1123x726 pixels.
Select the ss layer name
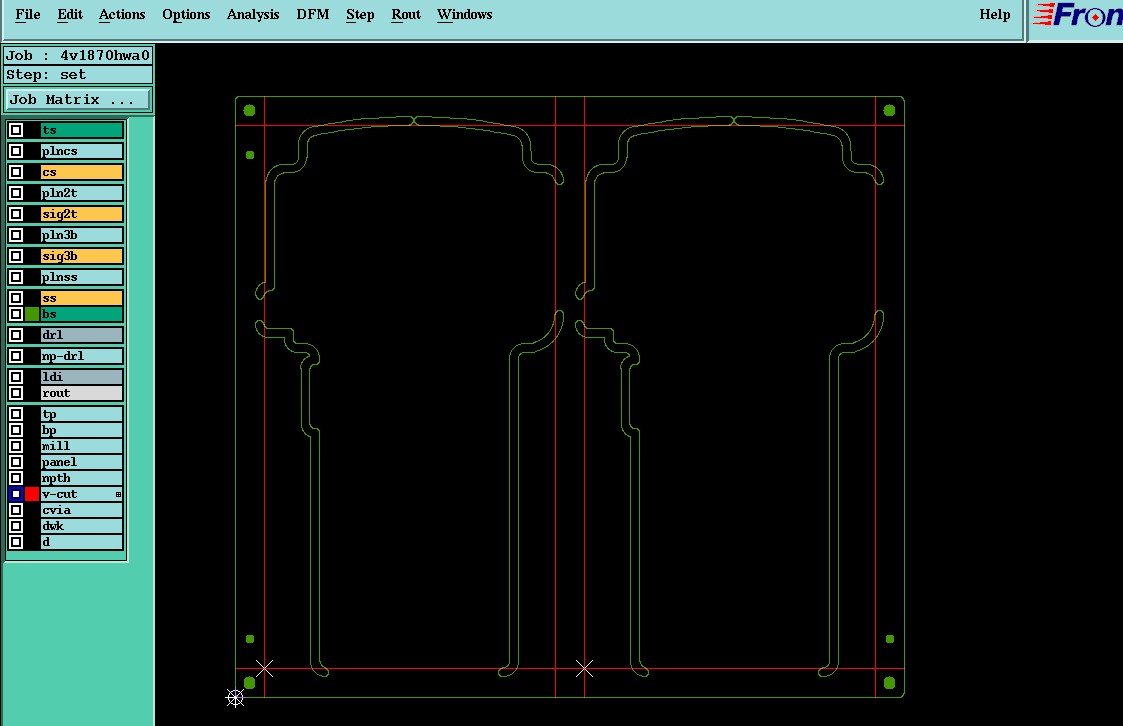tap(82, 298)
